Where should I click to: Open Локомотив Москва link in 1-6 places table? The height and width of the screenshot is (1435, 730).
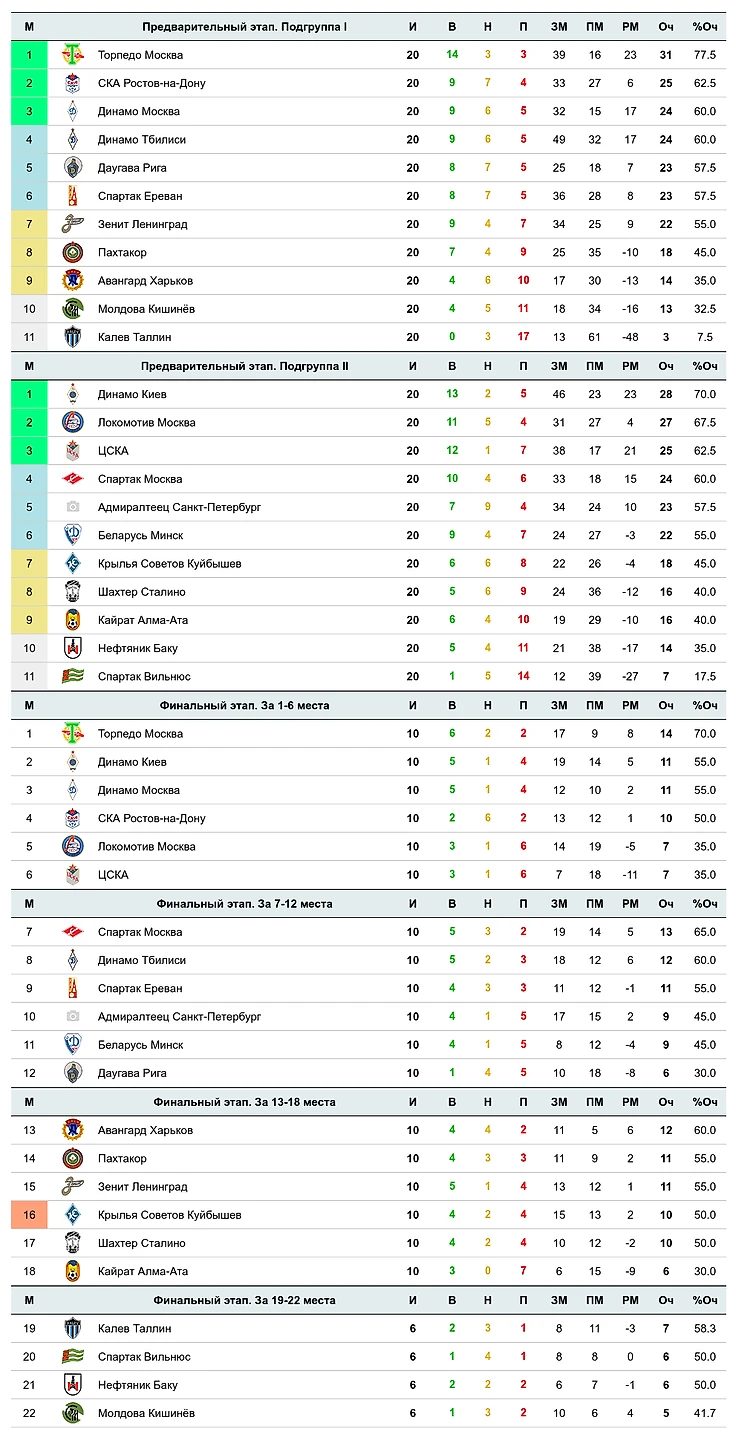click(146, 847)
